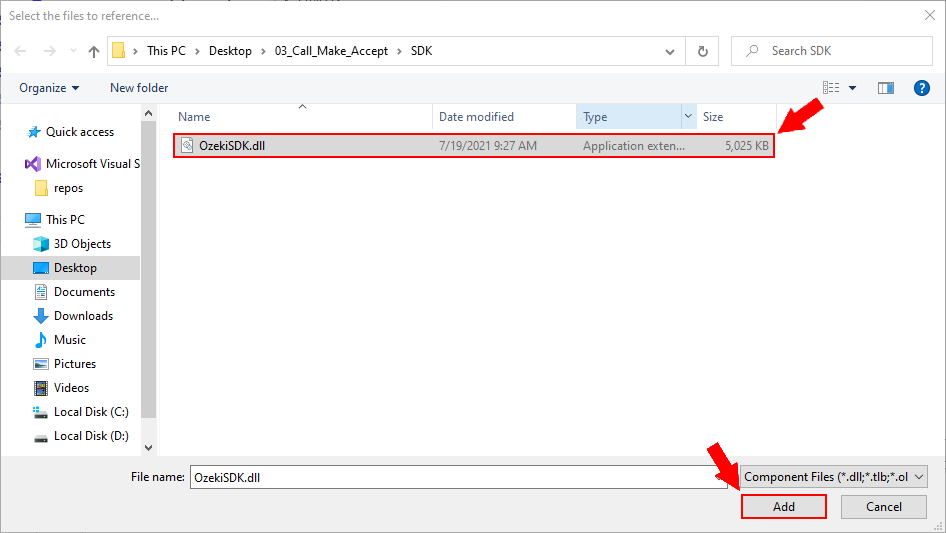This screenshot has width=946, height=533.
Task: Click into Search SDK field
Action: pos(832,51)
